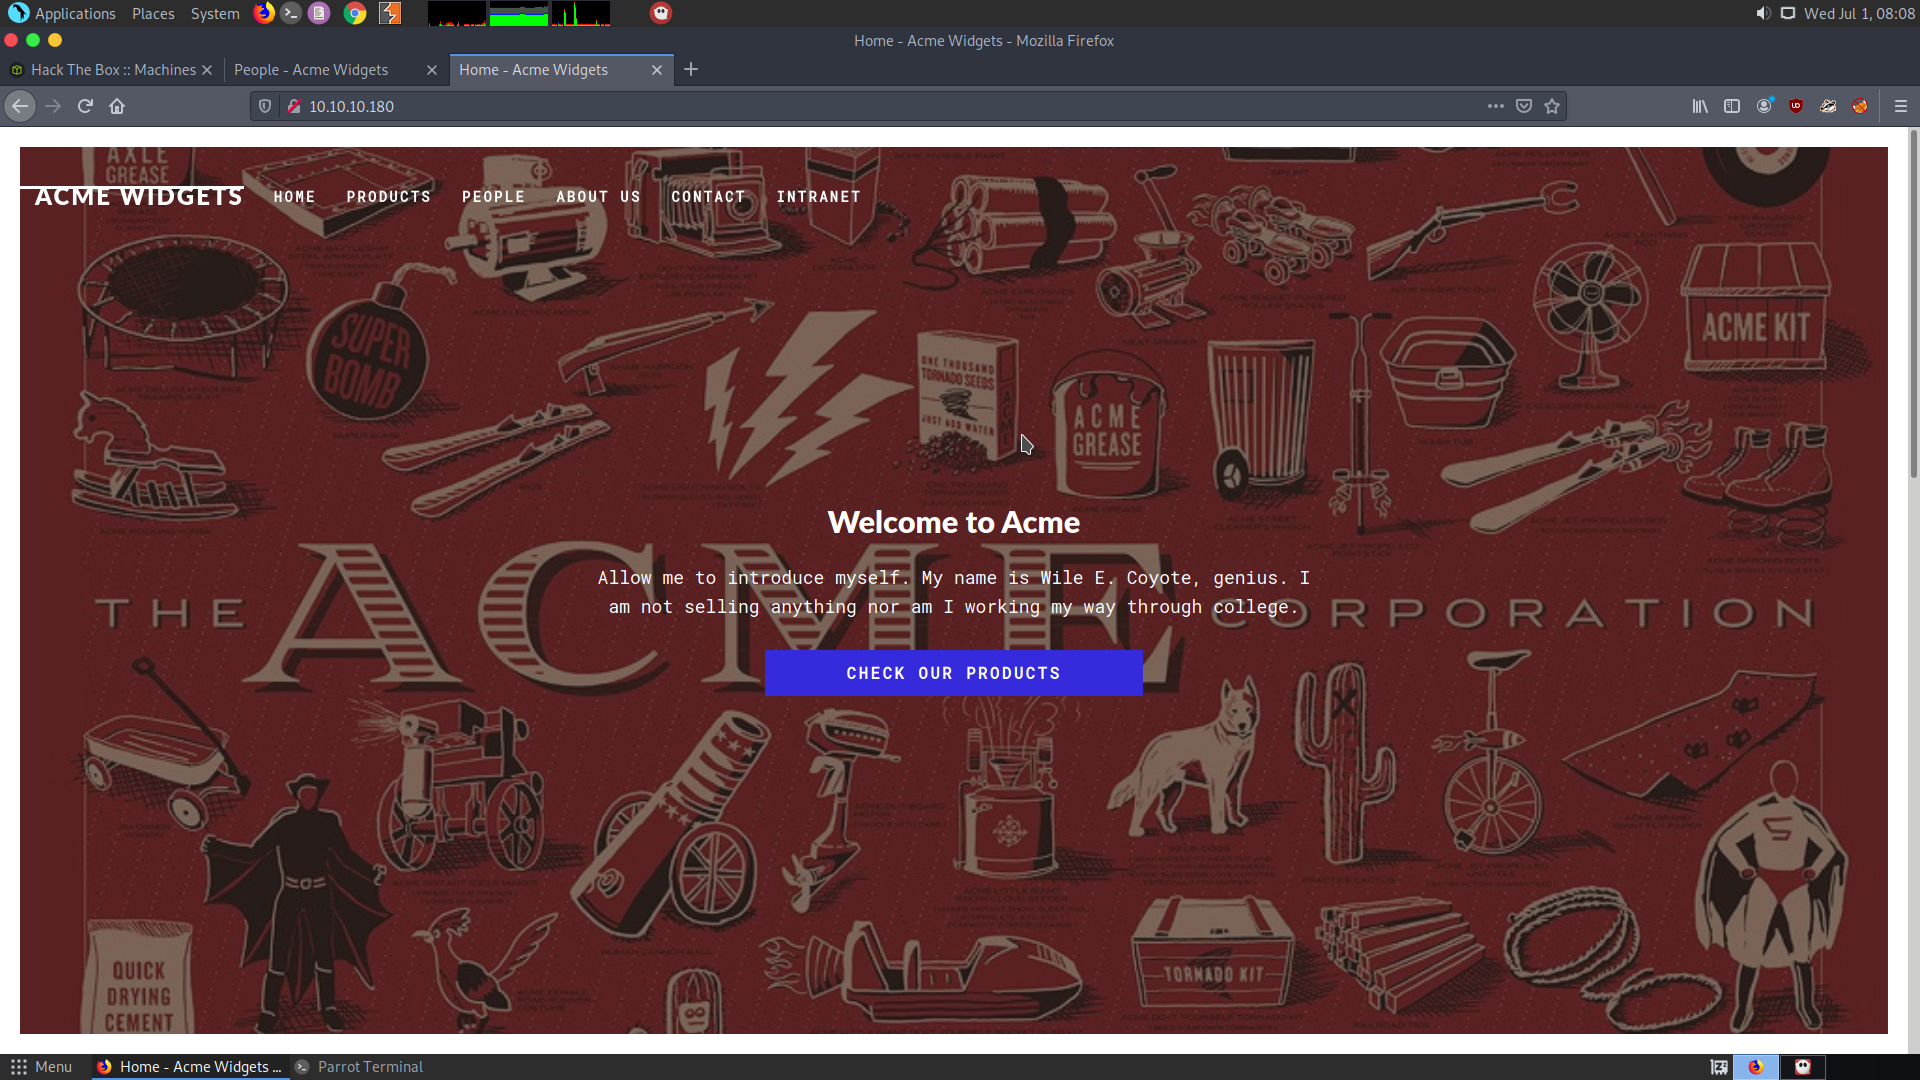Click the browser reload button

[85, 106]
